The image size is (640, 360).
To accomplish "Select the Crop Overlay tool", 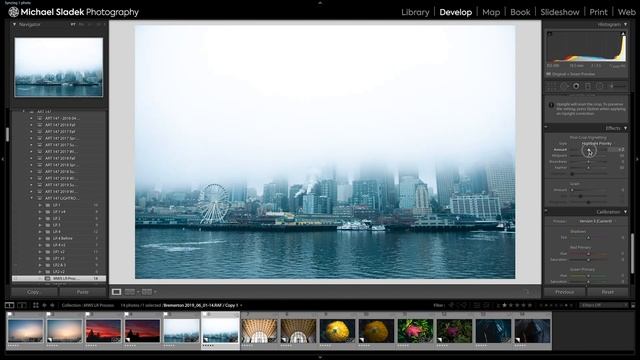I will 552,86.
